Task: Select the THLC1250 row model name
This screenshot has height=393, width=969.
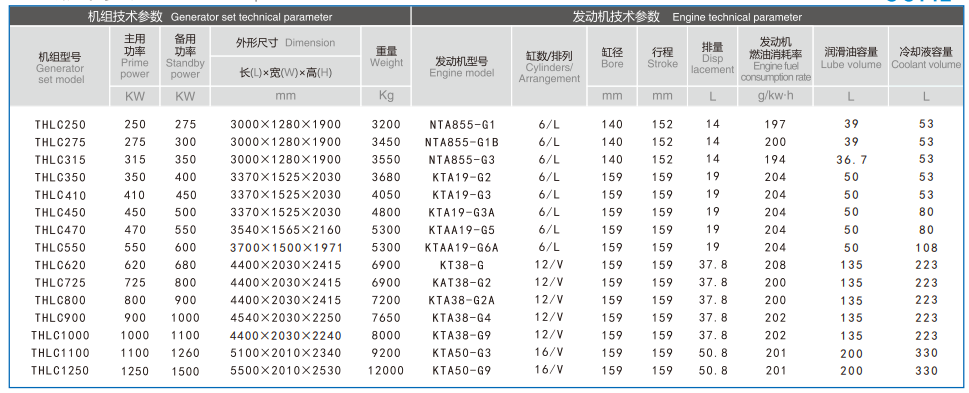Action: [x=59, y=371]
